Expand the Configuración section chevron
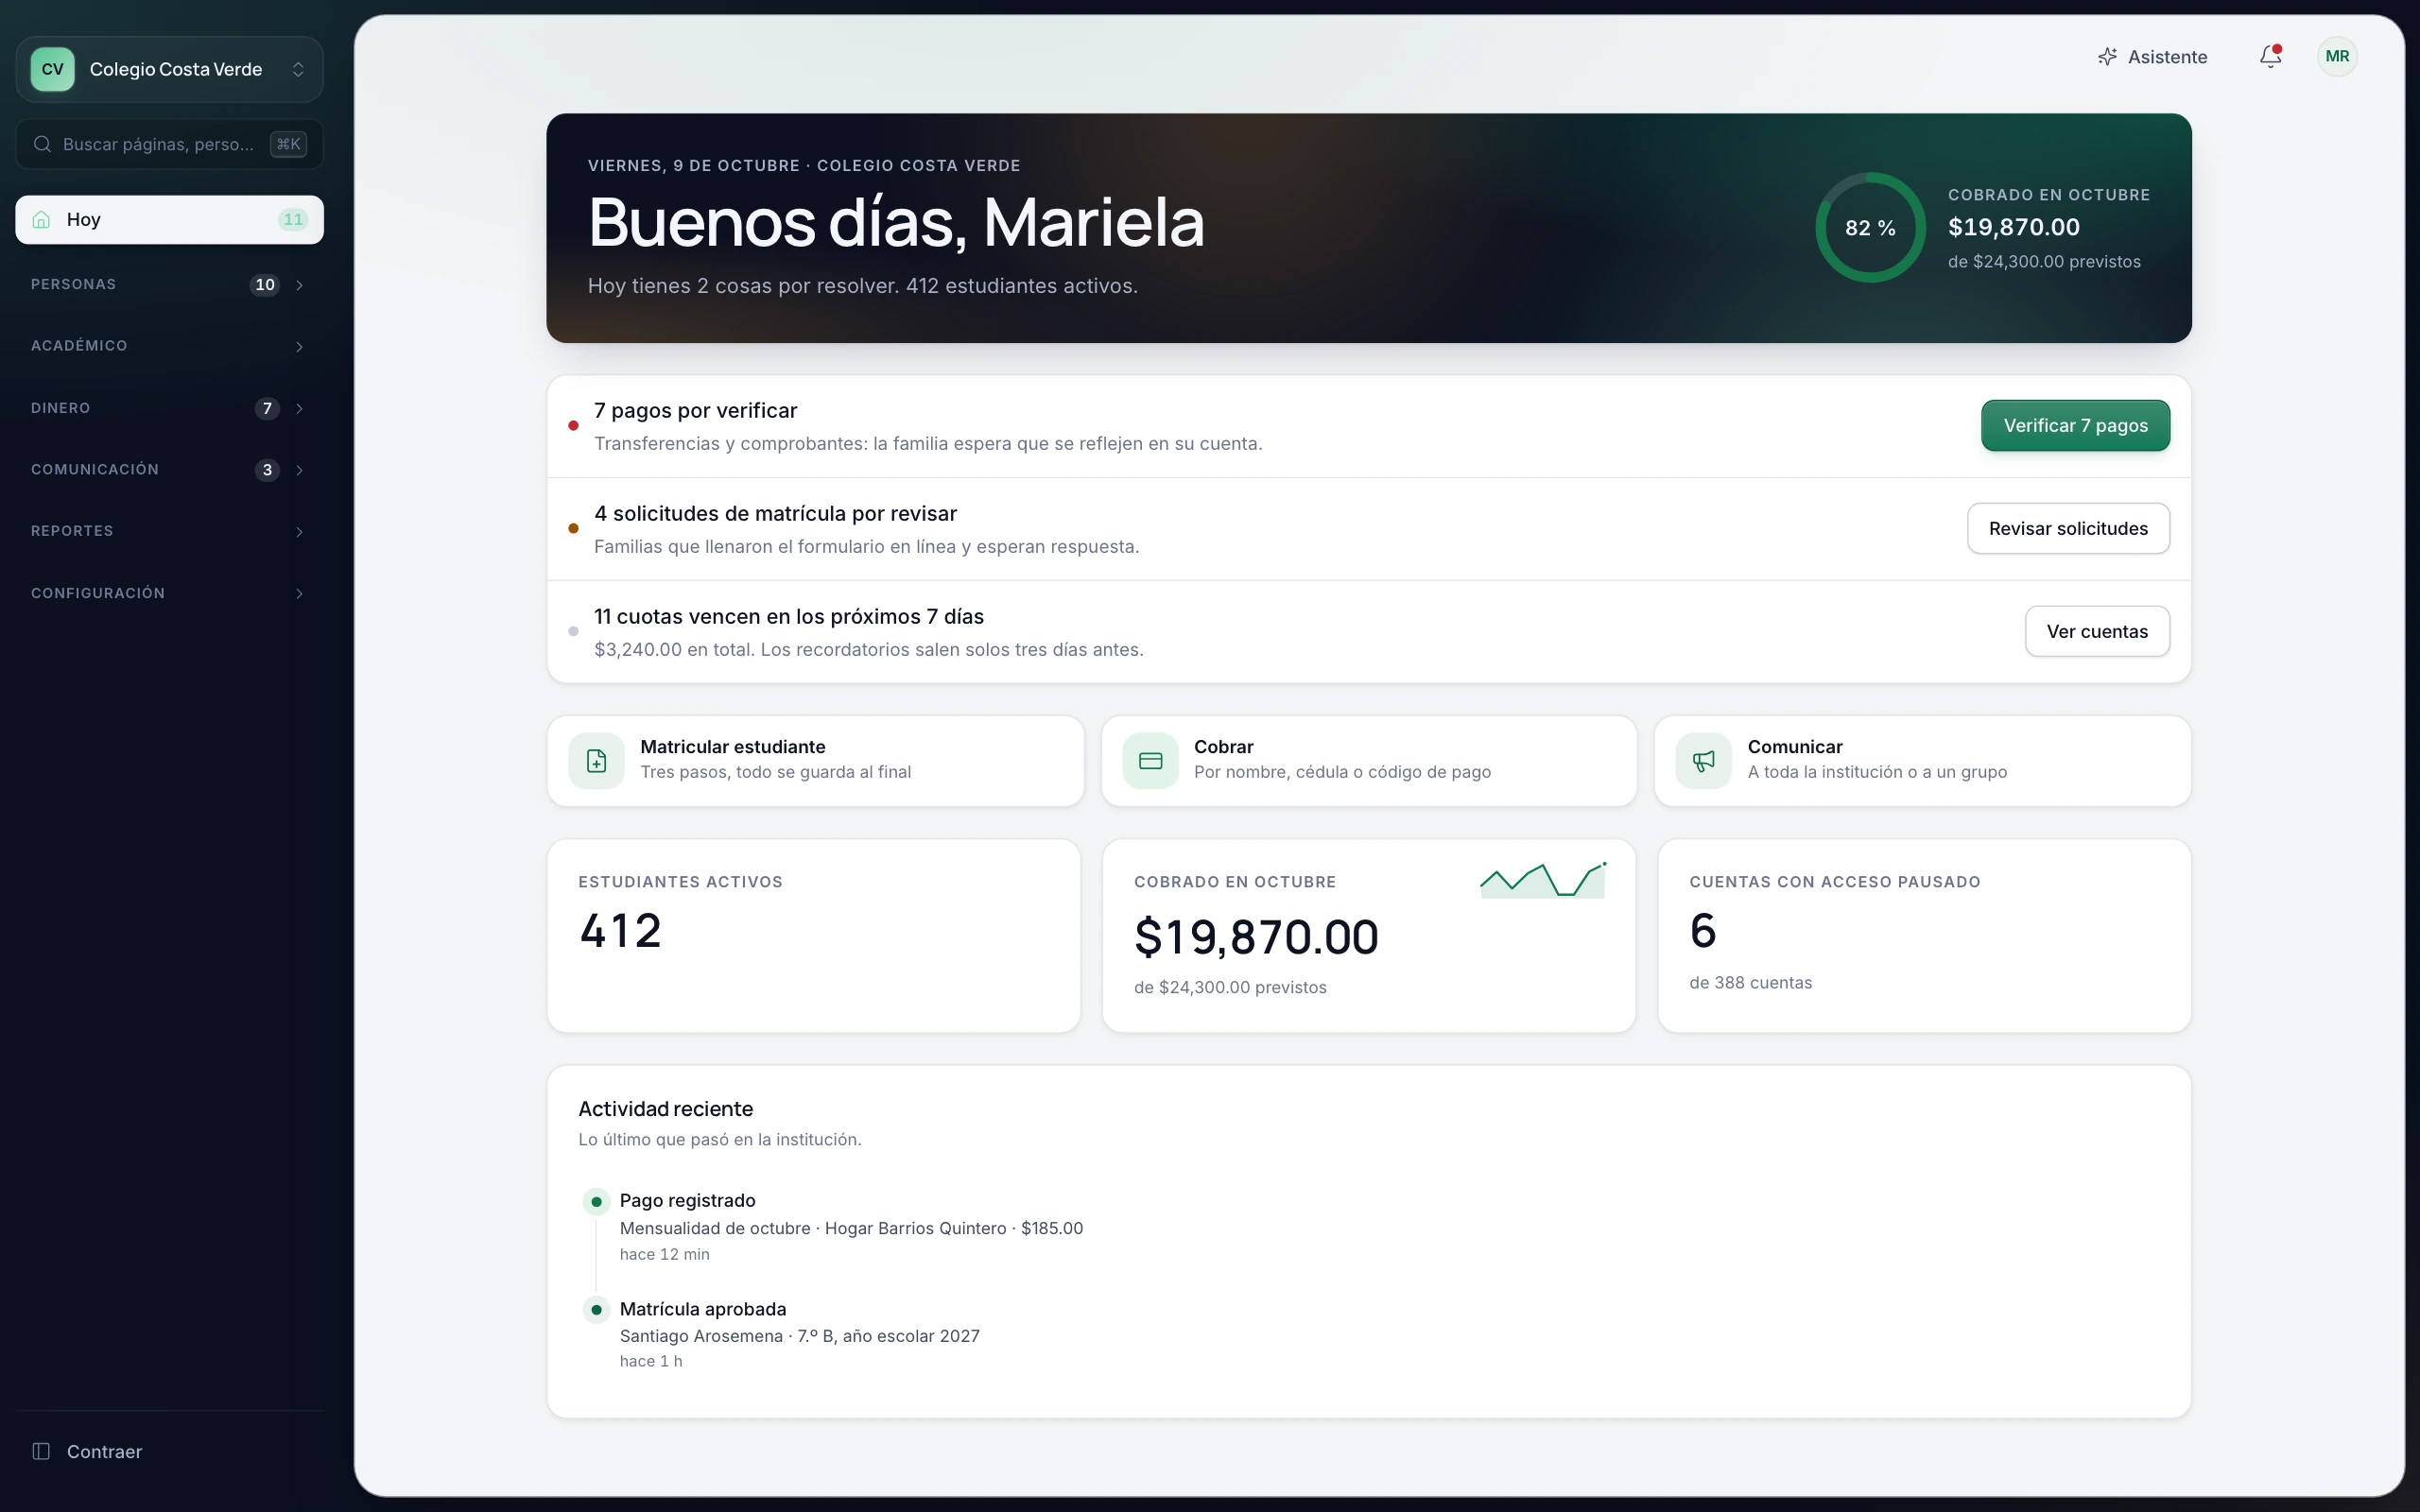 (x=299, y=593)
